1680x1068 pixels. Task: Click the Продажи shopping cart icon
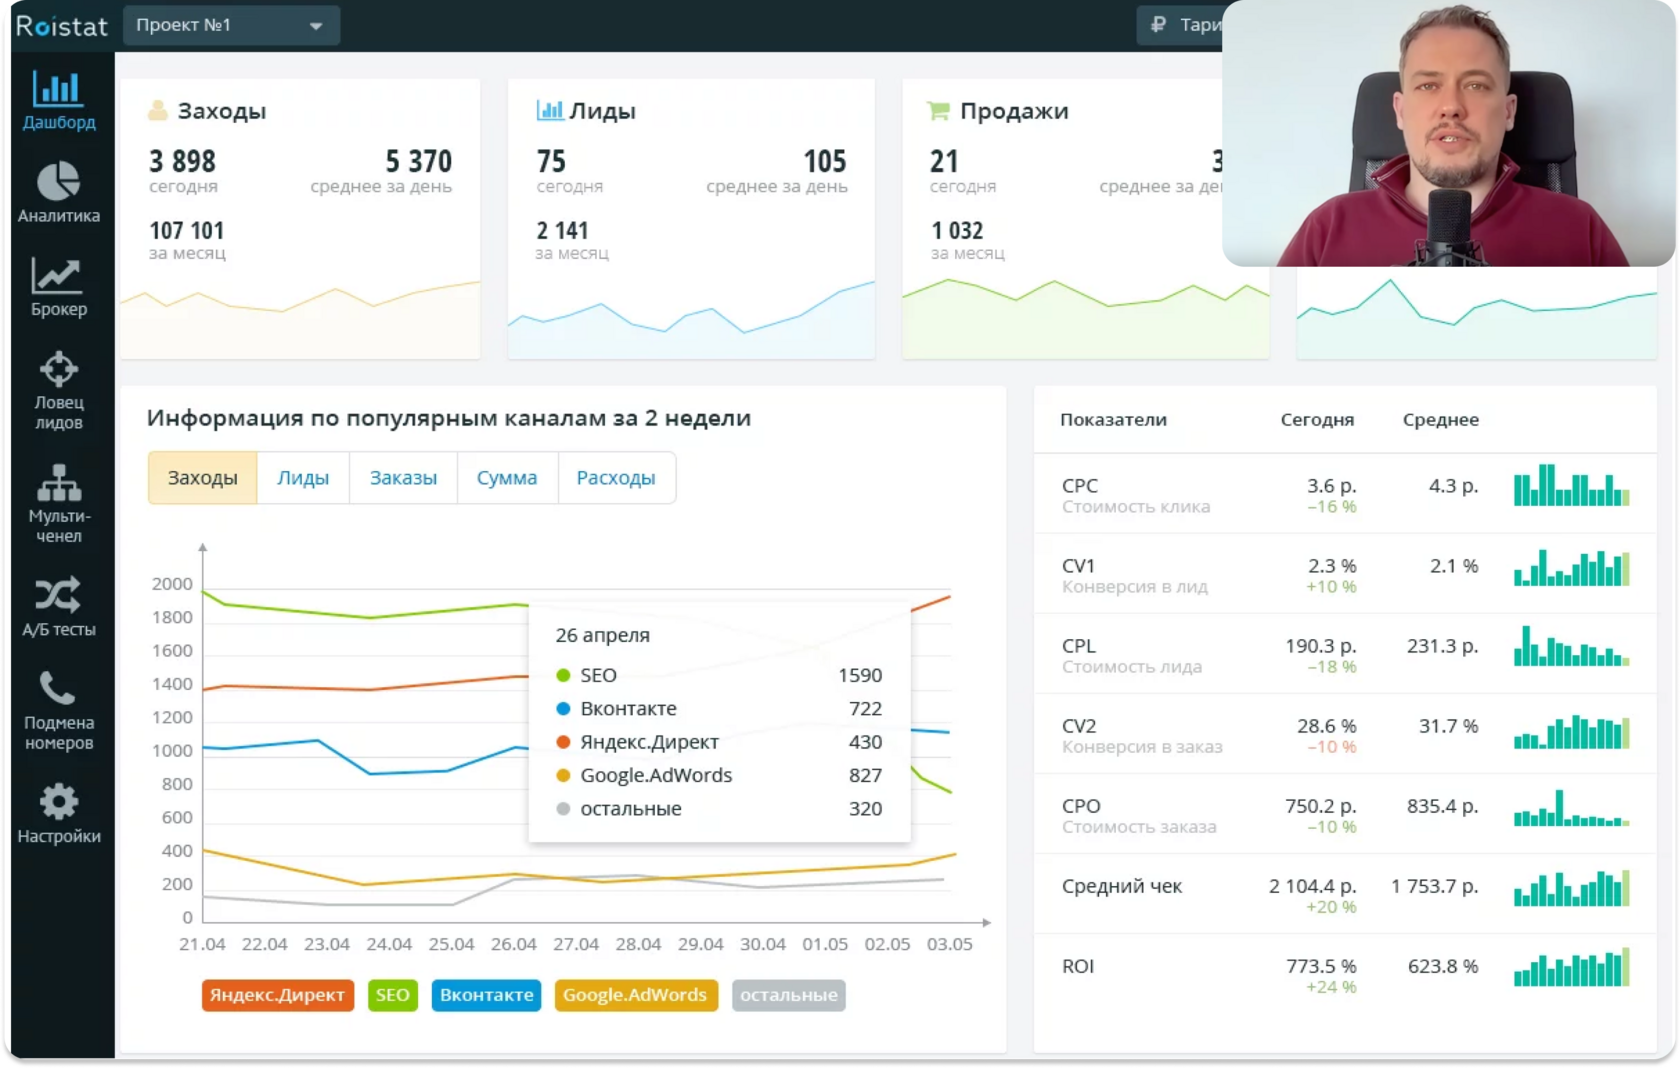pyautogui.click(x=938, y=110)
